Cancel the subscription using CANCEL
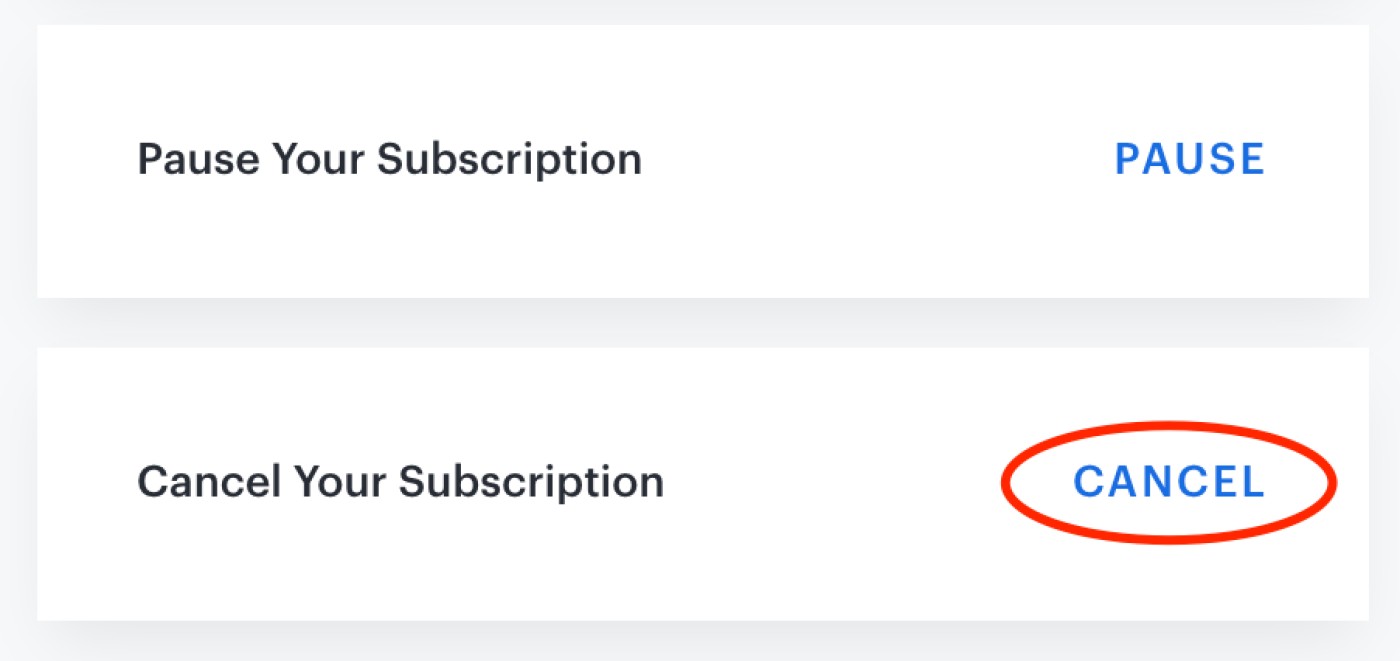The height and width of the screenshot is (661, 1400). [x=1169, y=482]
